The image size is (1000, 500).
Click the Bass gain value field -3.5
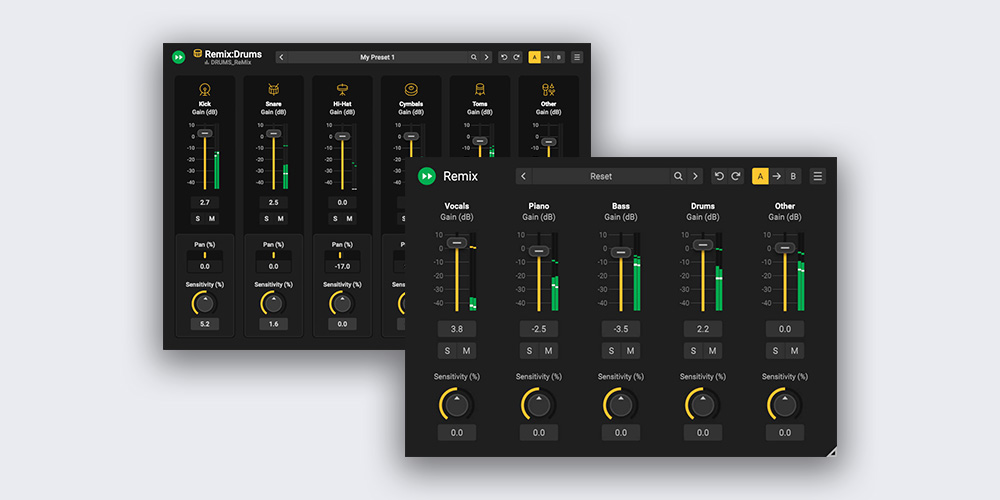point(621,329)
